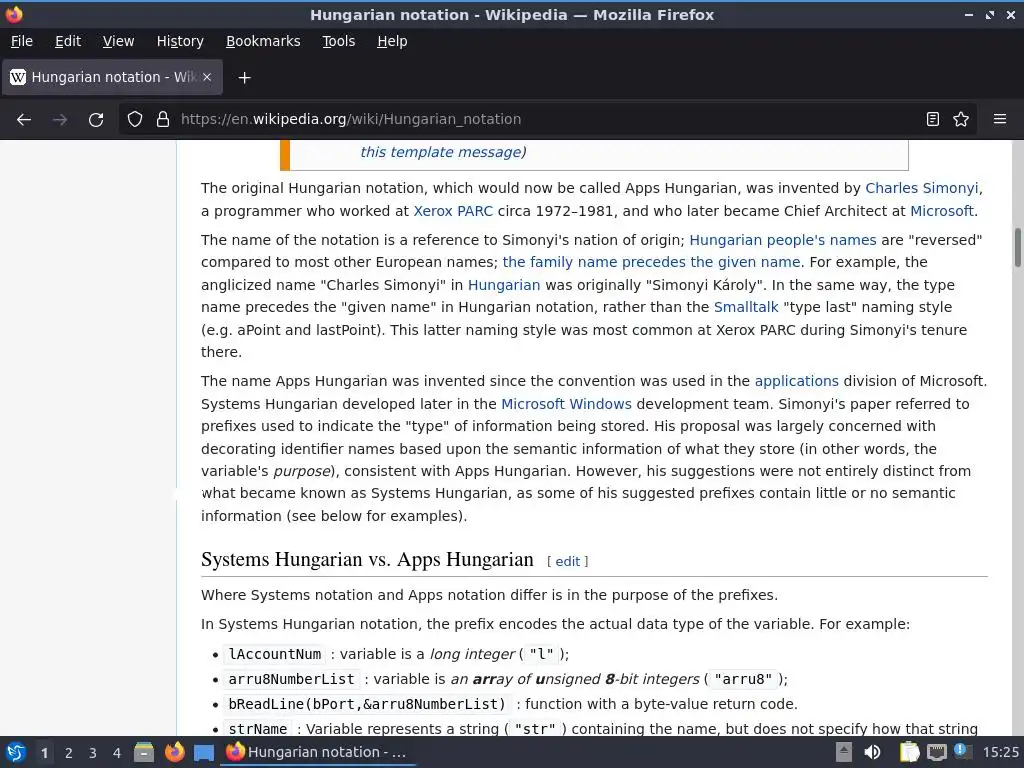
Task: Open the volume control tray icon
Action: [872, 752]
